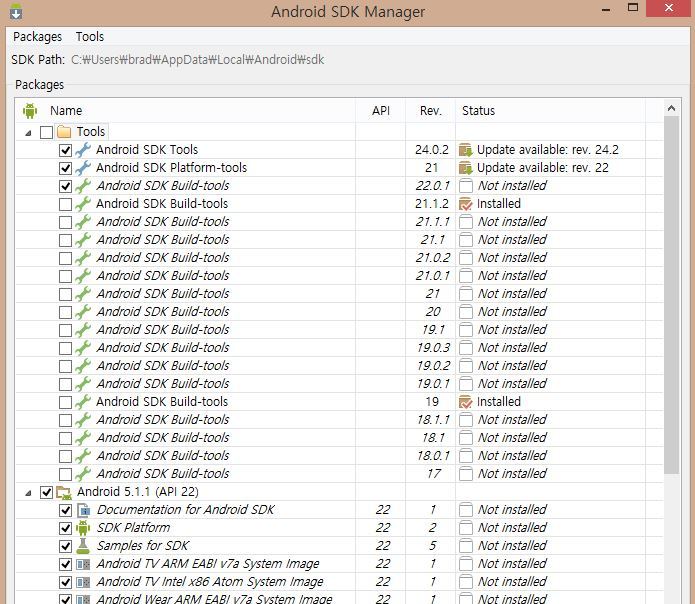The height and width of the screenshot is (604, 695).
Task: Click the Samples for SDK flask icon
Action: [83, 546]
